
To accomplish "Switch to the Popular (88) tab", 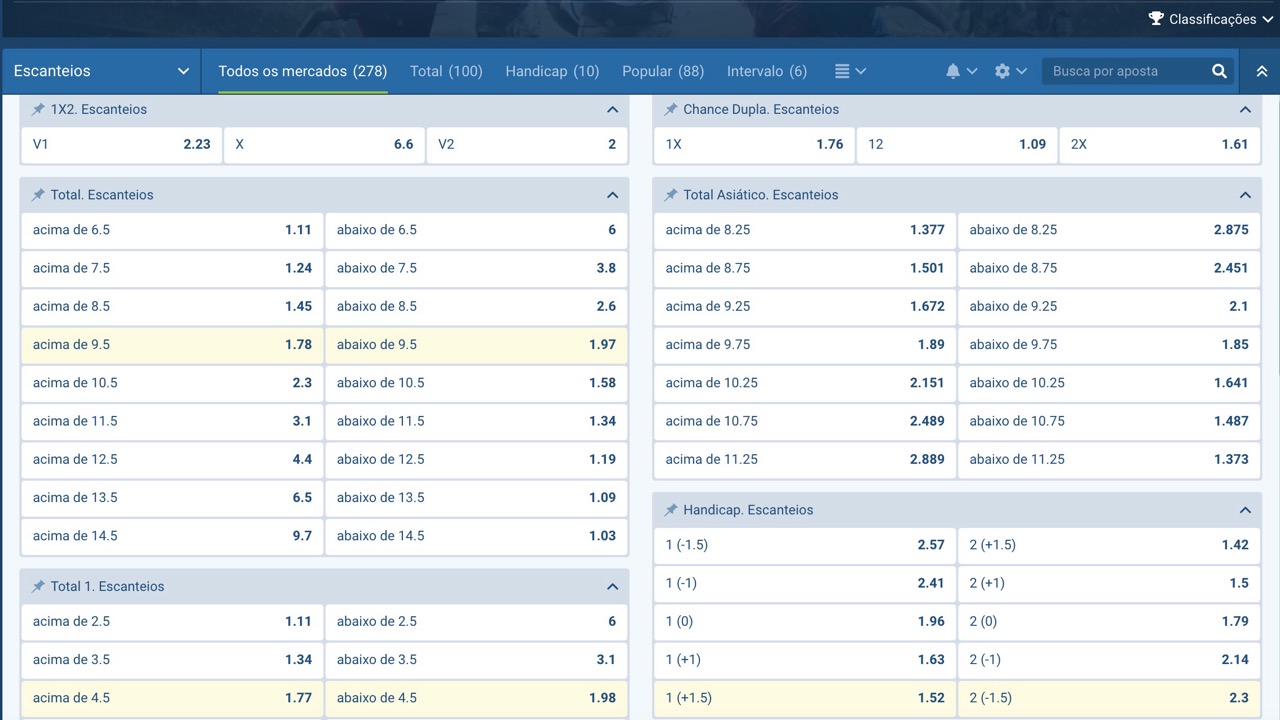I will point(662,71).
